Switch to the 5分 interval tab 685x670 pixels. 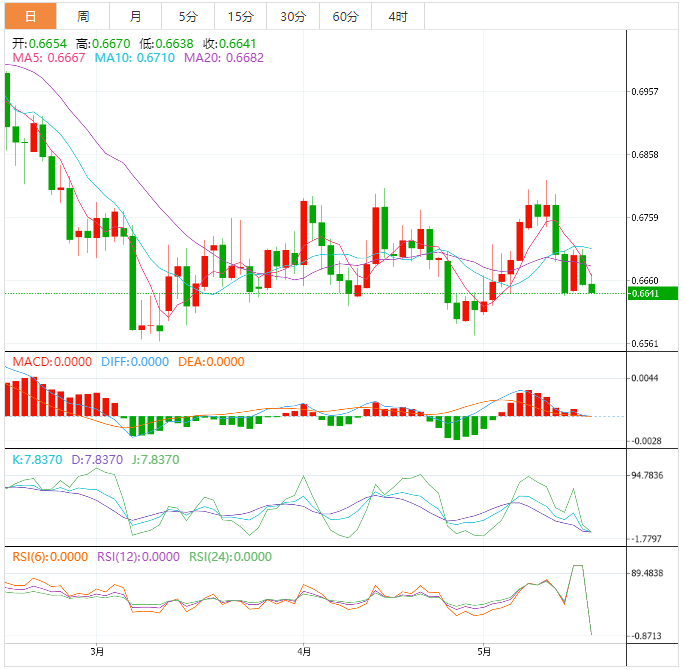click(188, 16)
